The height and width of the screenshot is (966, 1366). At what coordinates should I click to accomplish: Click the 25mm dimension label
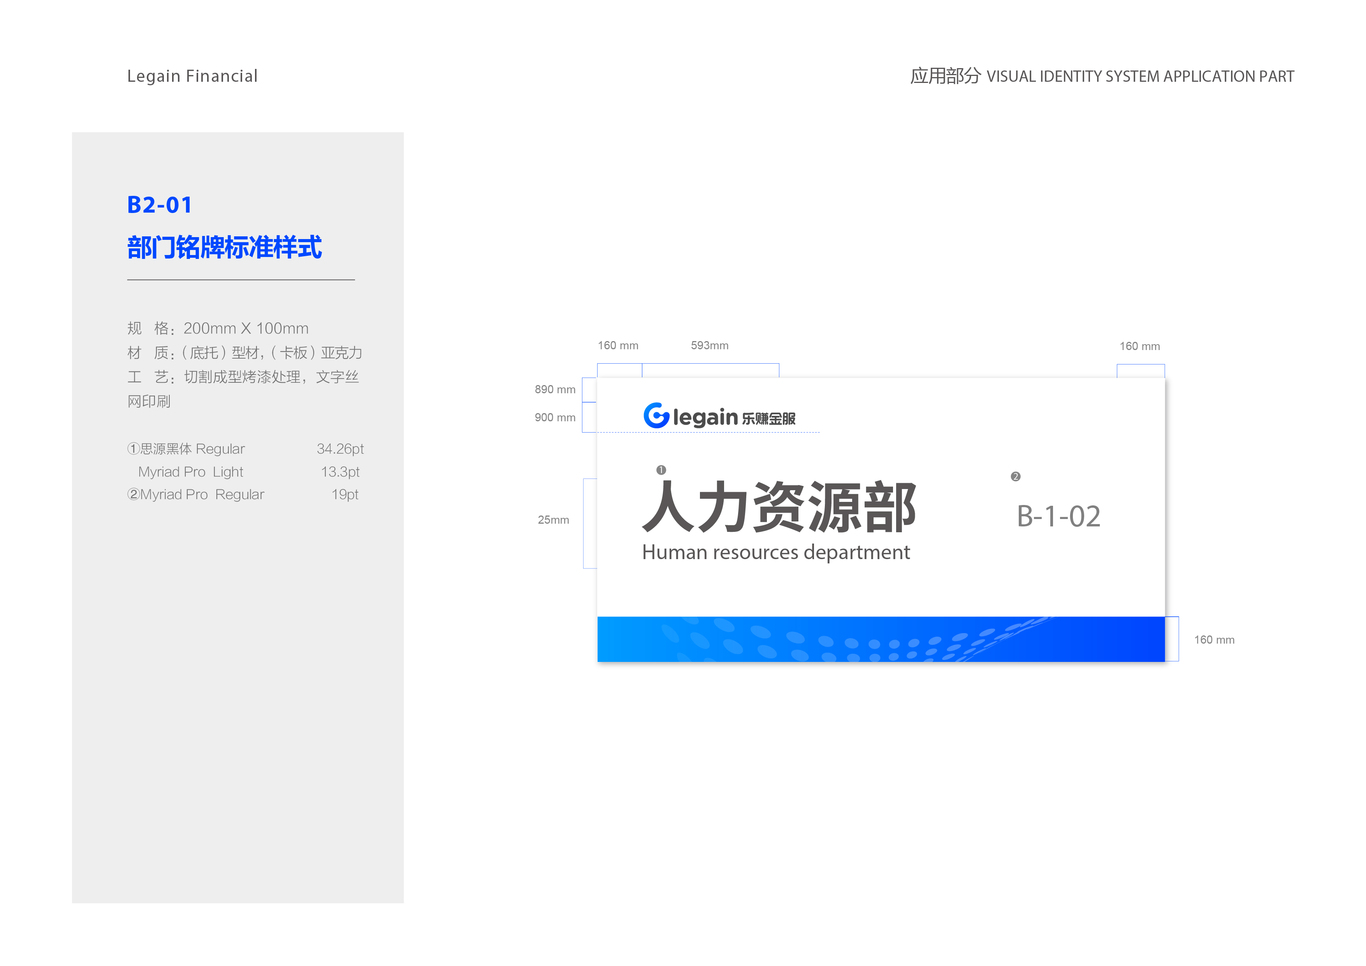click(x=553, y=520)
